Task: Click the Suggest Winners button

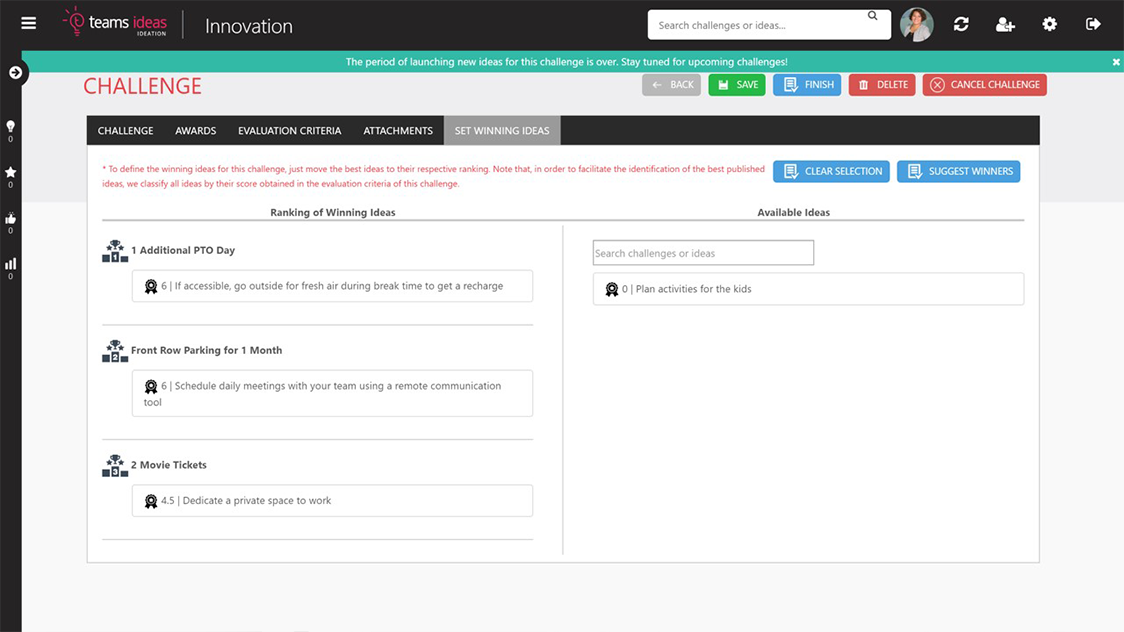Action: 958,171
